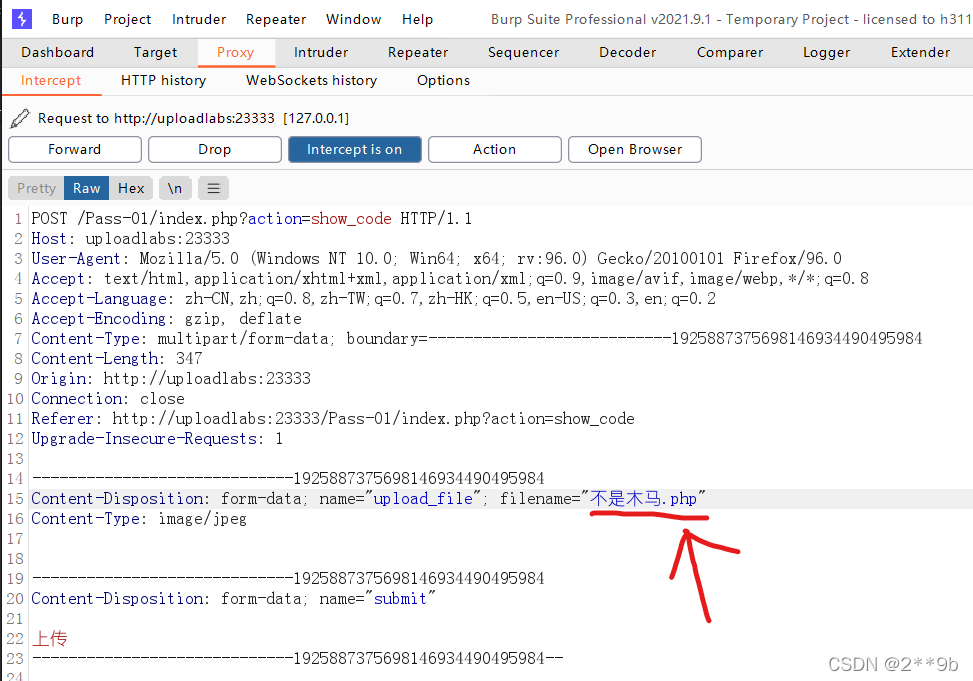973x681 pixels.
Task: Toggle the \n non-printable characters button
Action: point(174,188)
